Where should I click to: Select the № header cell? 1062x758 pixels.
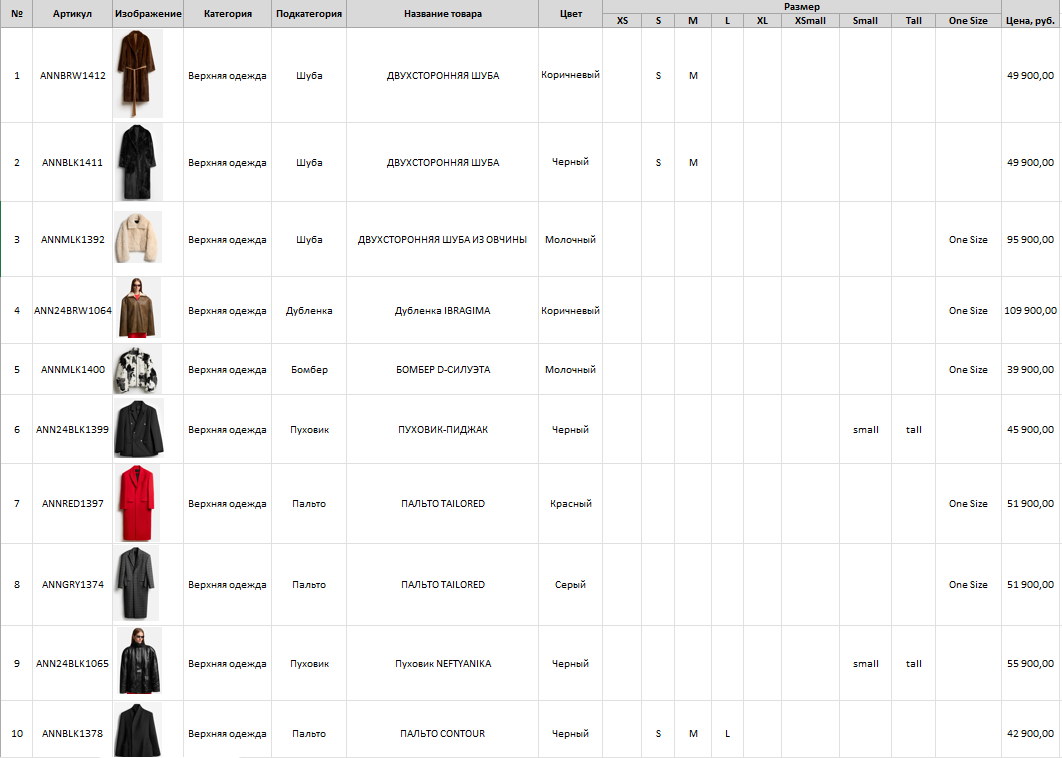(17, 14)
